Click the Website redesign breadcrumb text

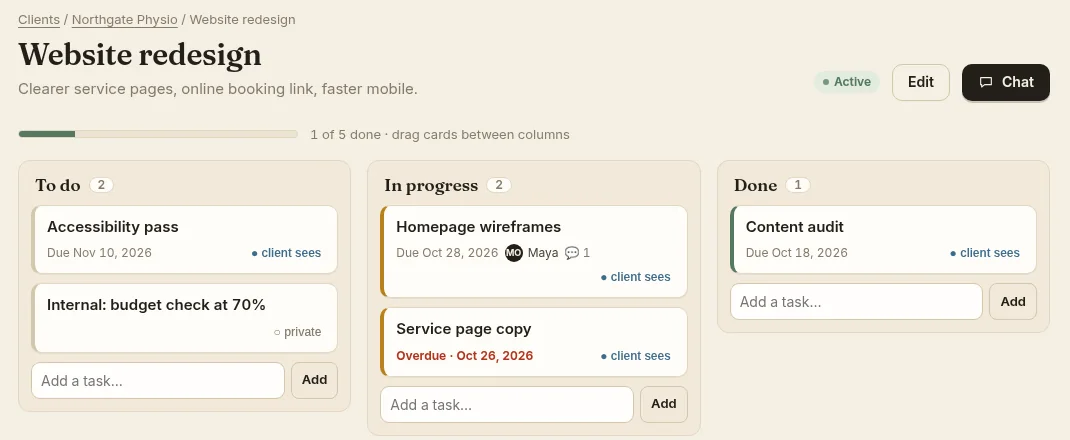[x=242, y=19]
